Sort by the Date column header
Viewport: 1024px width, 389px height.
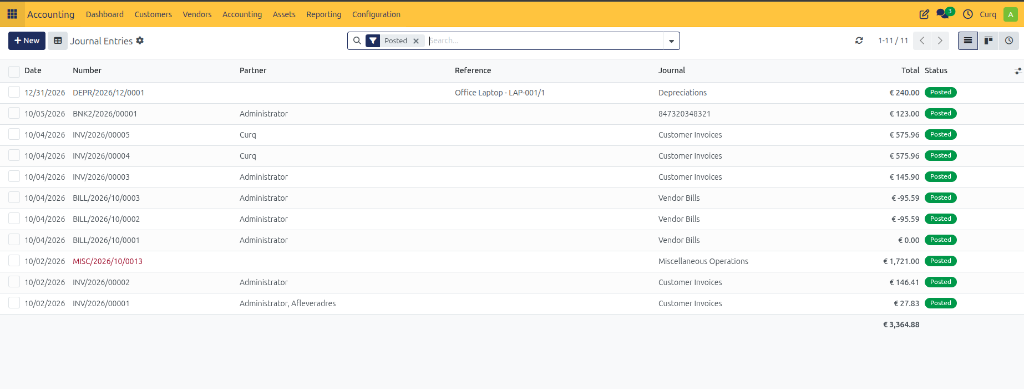coord(32,70)
